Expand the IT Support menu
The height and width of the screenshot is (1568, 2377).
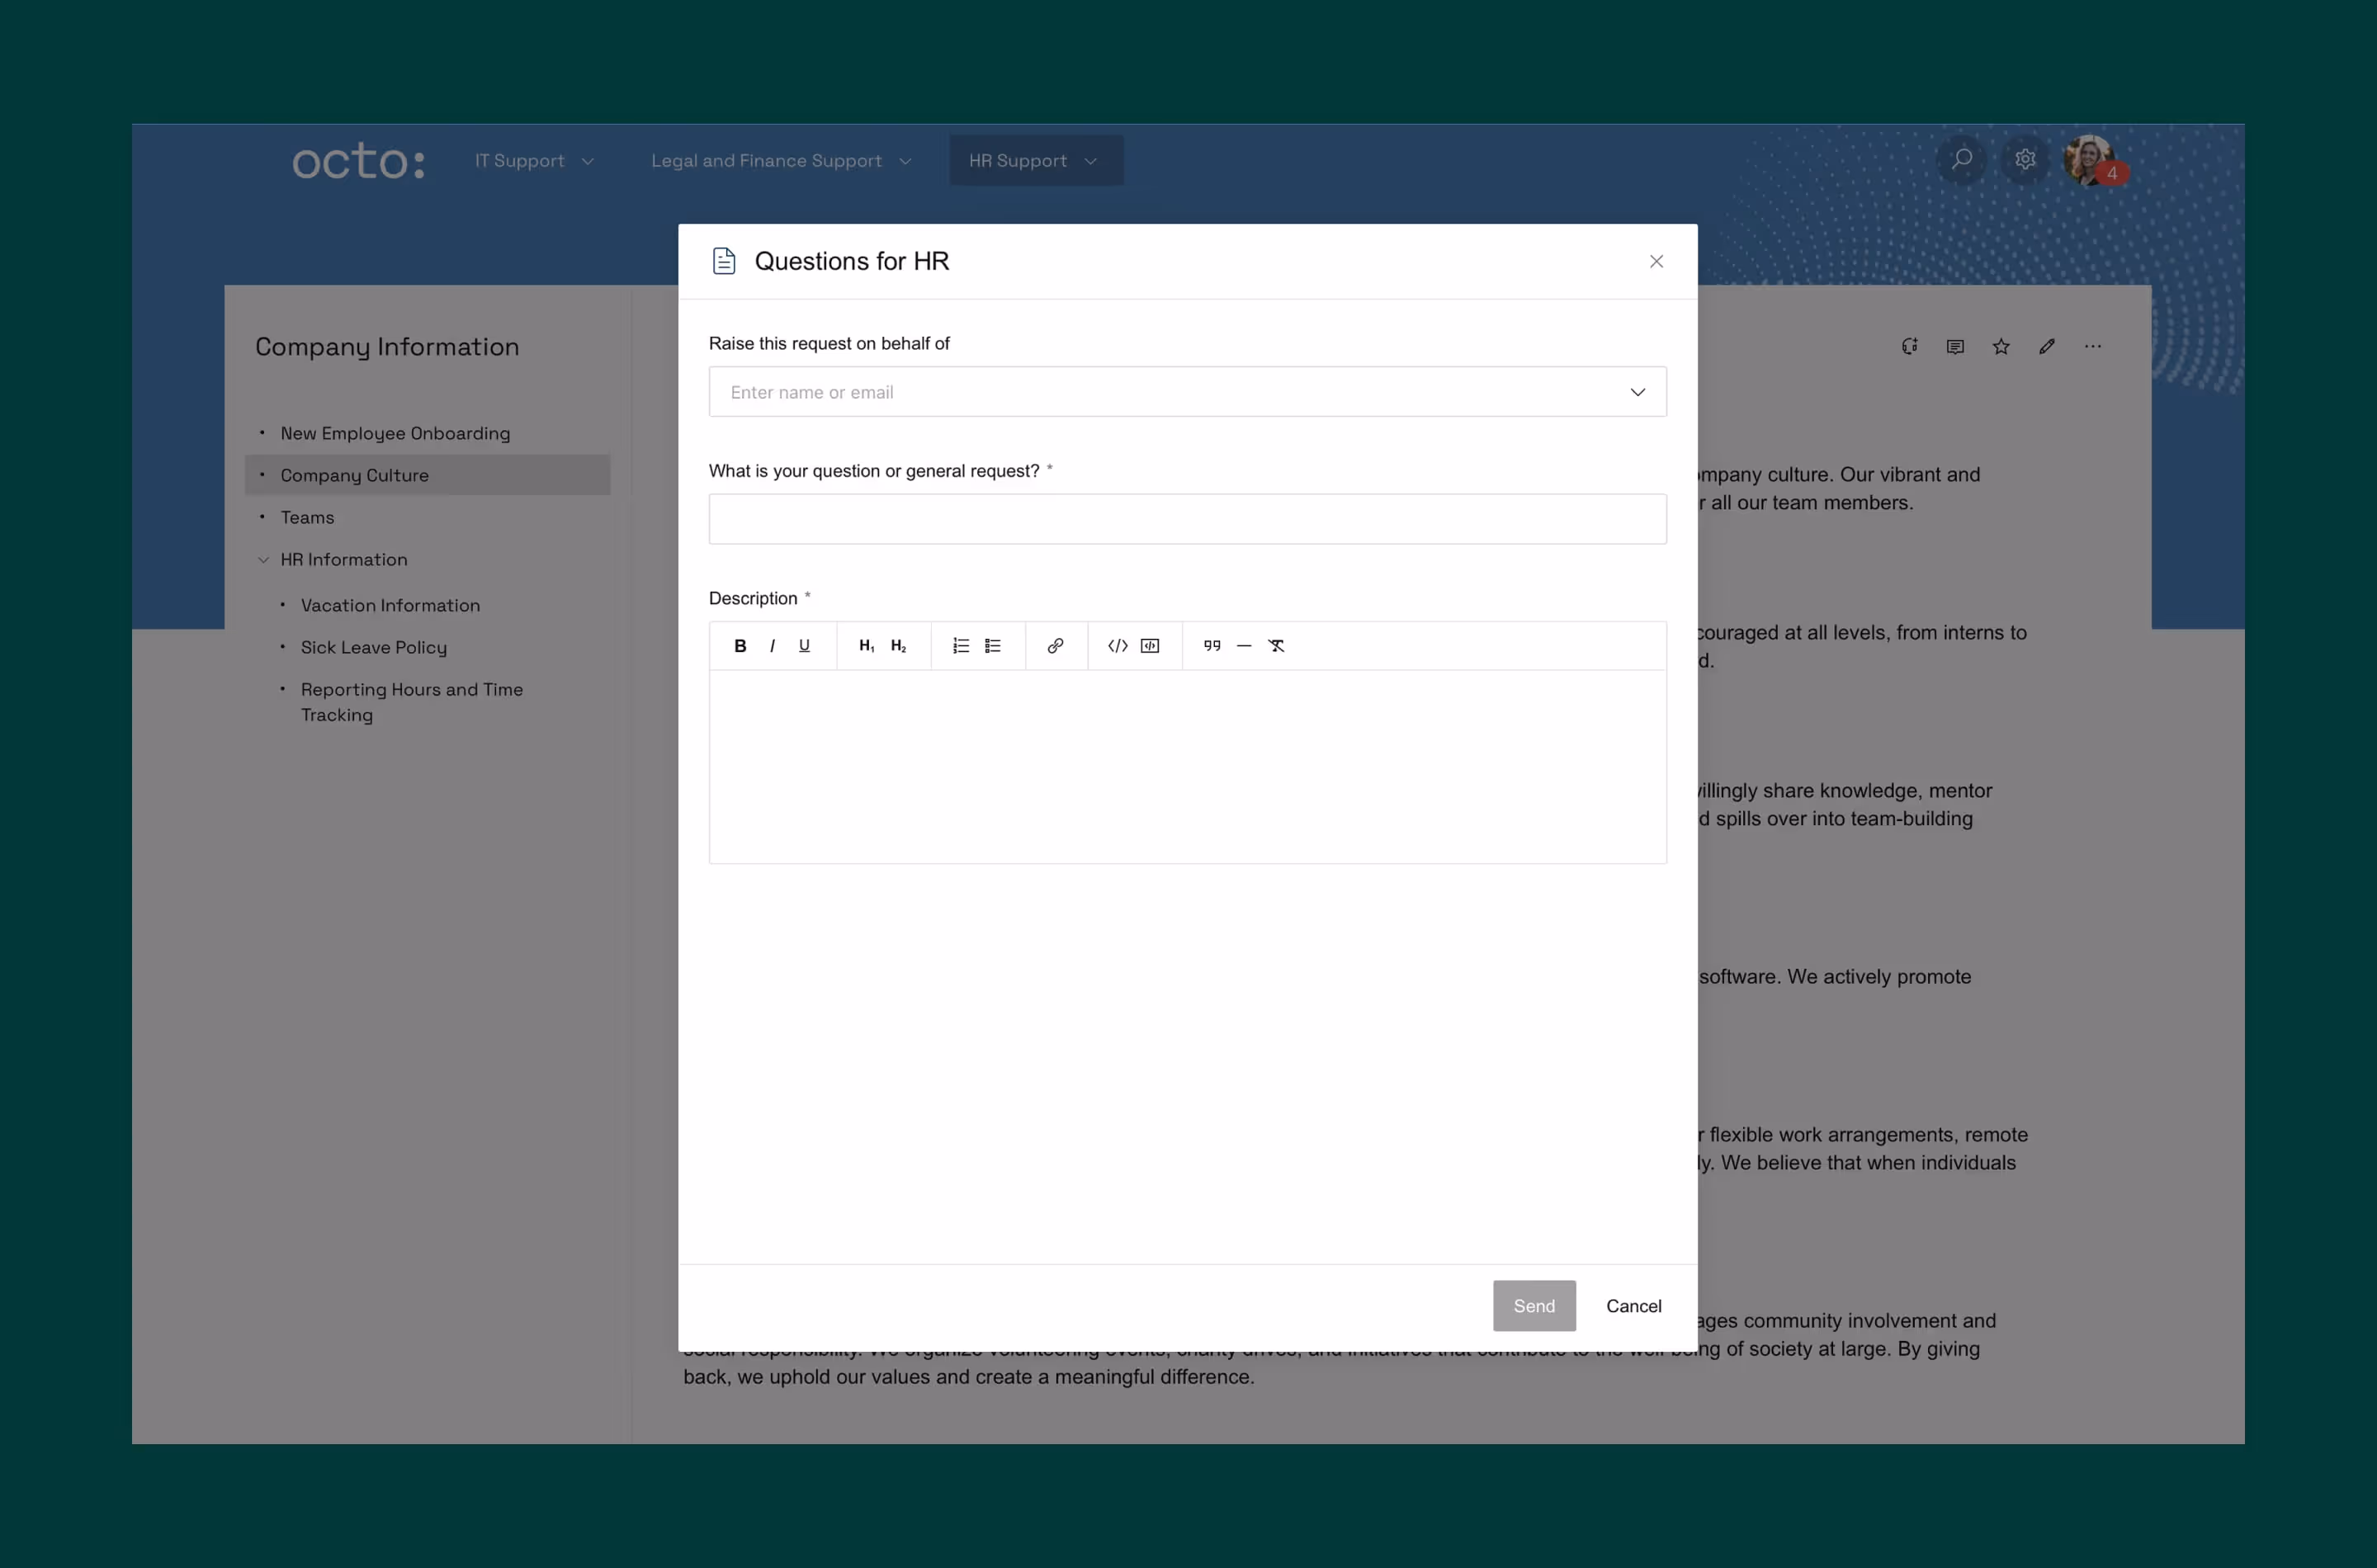tap(534, 161)
